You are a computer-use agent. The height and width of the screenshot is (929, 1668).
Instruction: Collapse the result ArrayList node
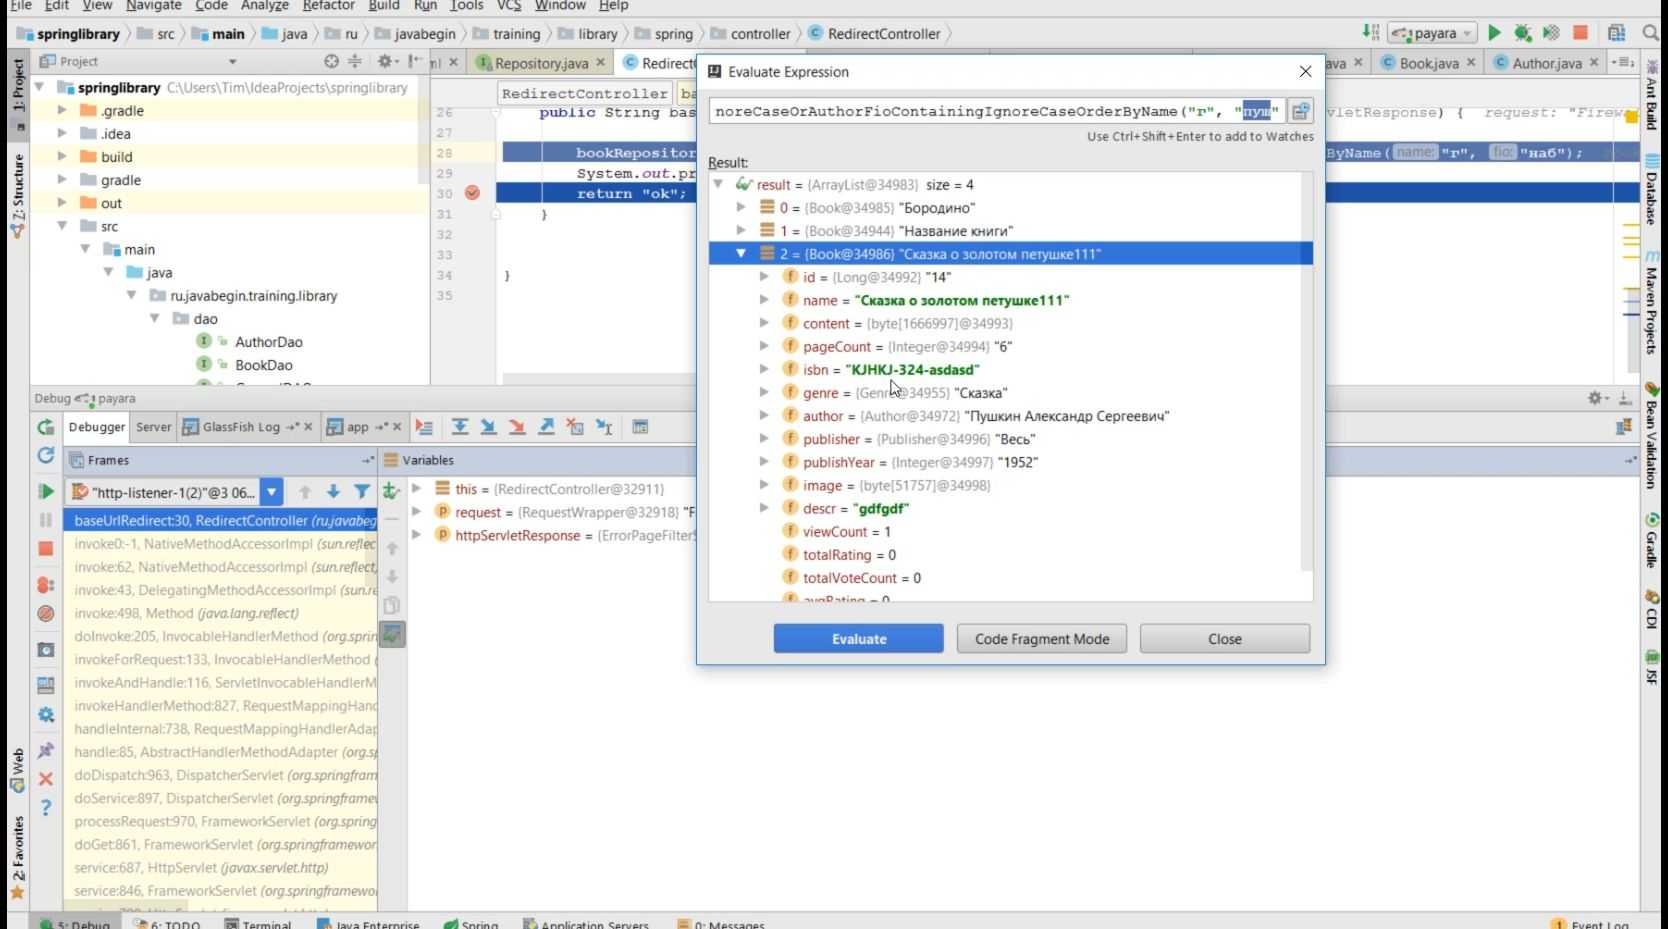coord(719,184)
